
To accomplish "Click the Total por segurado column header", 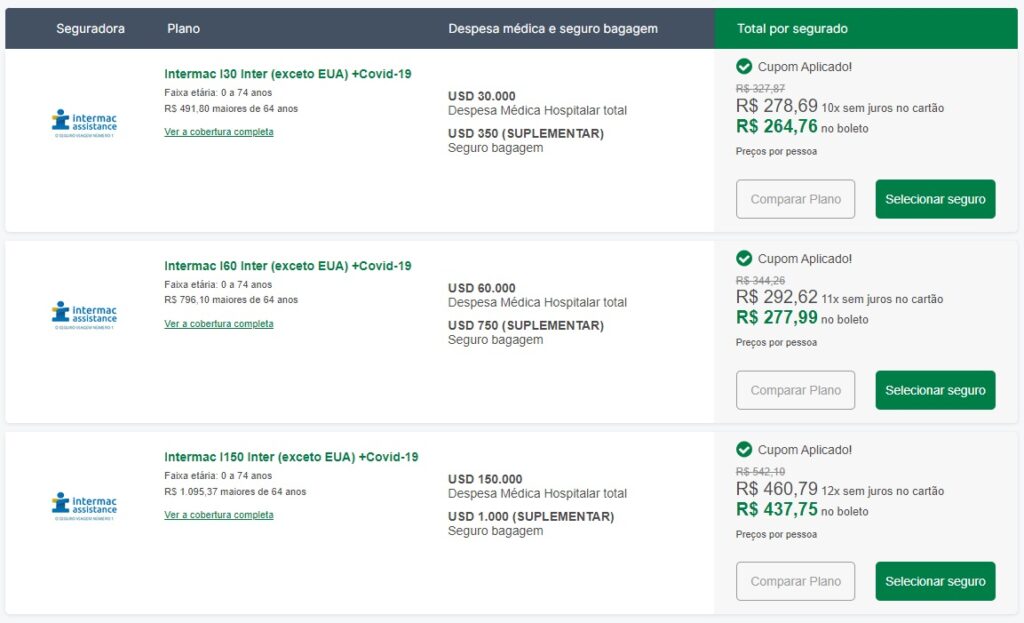I will click(792, 29).
